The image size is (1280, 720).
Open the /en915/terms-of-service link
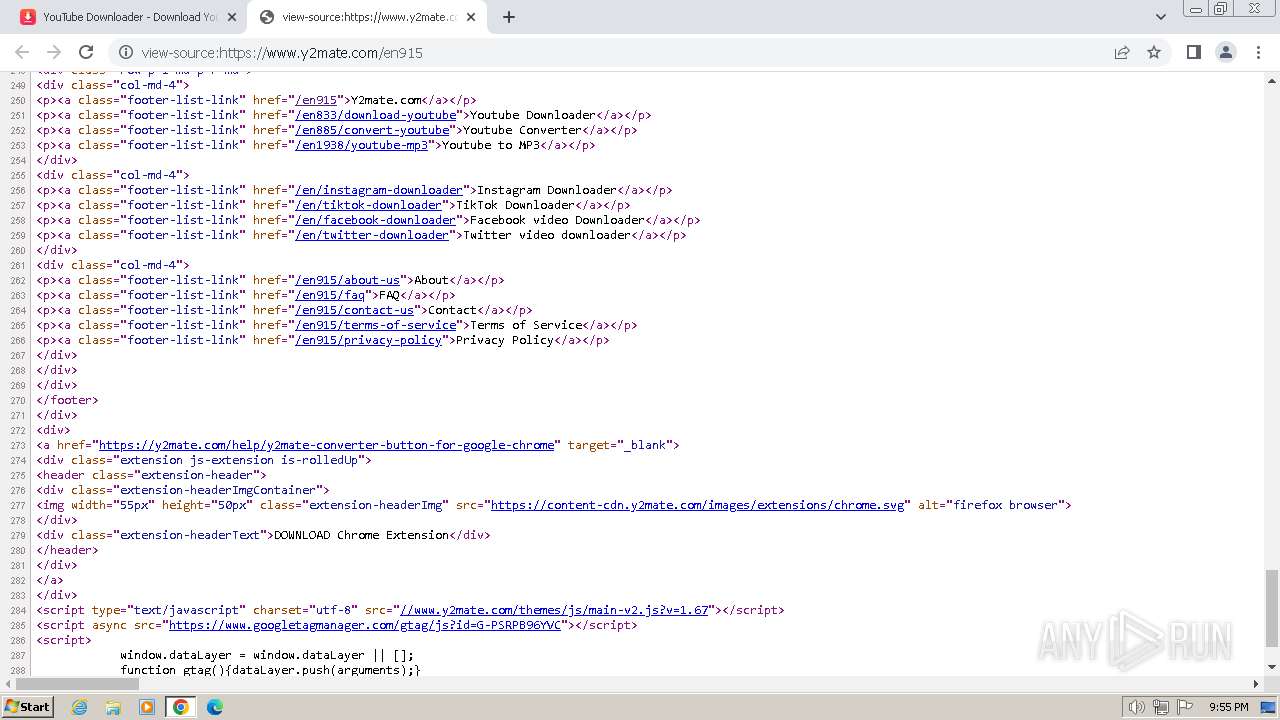coord(375,325)
